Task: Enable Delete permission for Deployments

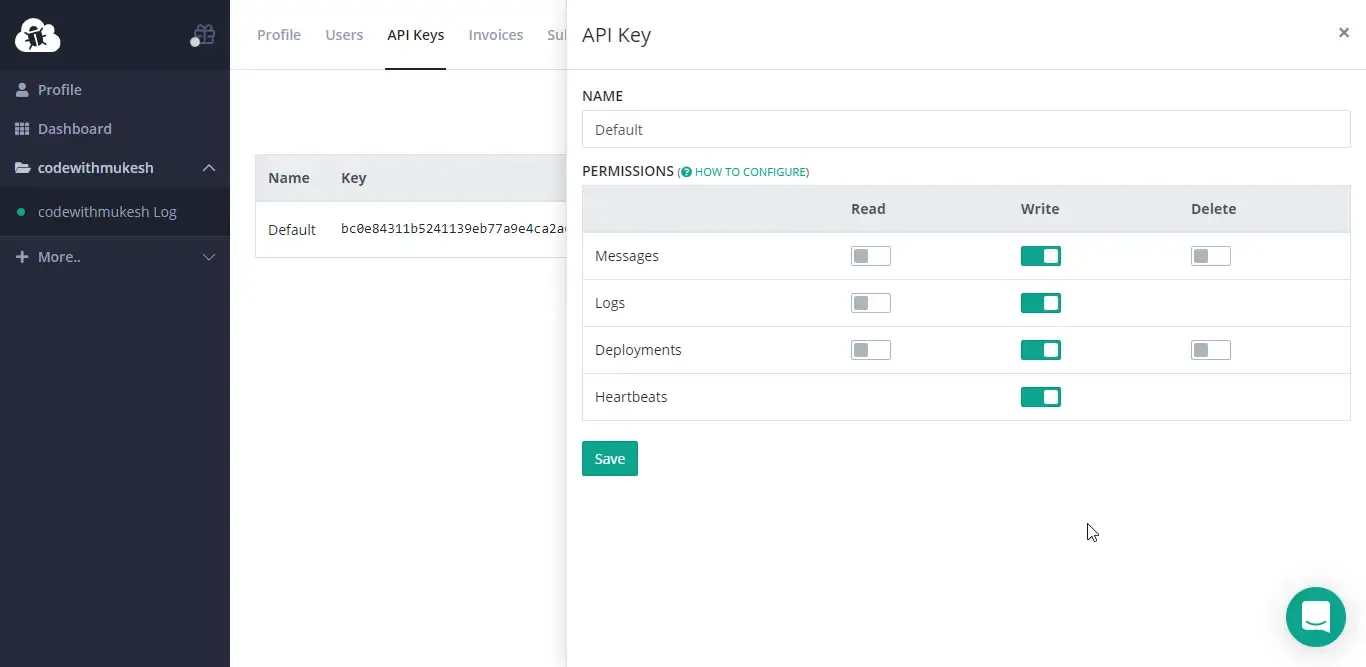Action: click(x=1210, y=349)
